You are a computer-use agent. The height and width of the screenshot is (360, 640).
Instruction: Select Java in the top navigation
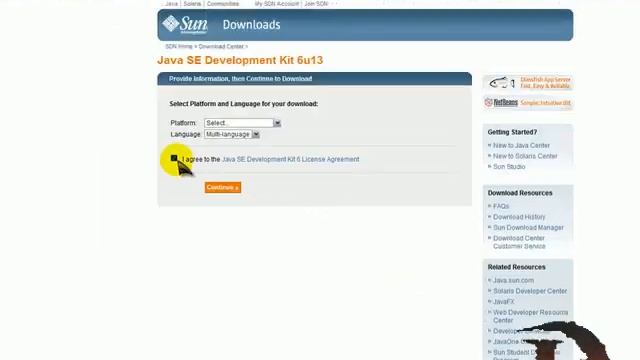pyautogui.click(x=171, y=4)
